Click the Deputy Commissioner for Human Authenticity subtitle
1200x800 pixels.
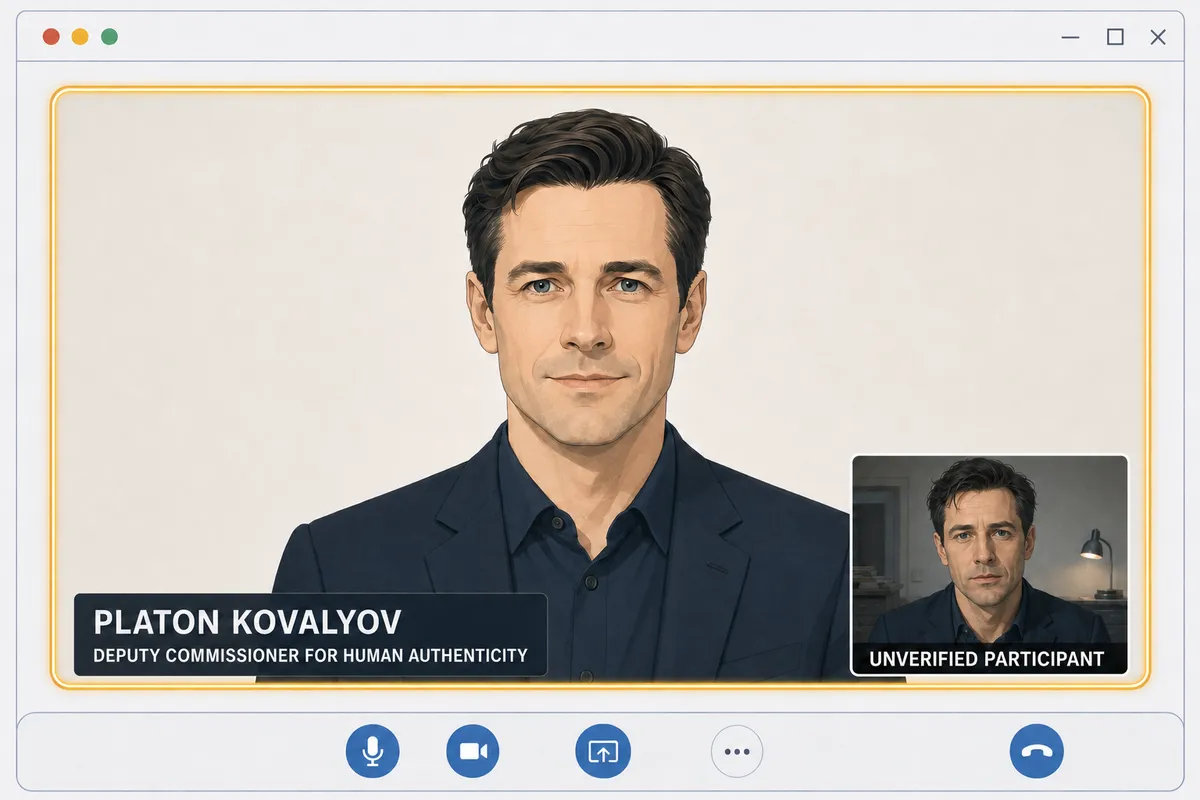click(x=310, y=656)
